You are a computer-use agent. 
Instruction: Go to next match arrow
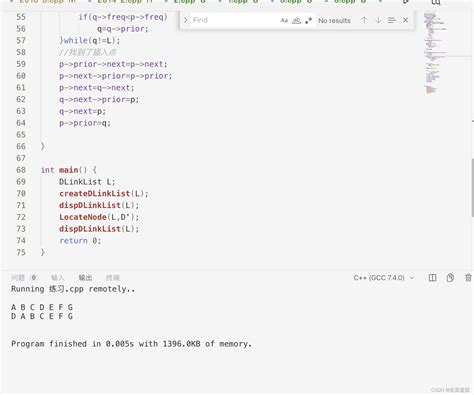pos(378,20)
